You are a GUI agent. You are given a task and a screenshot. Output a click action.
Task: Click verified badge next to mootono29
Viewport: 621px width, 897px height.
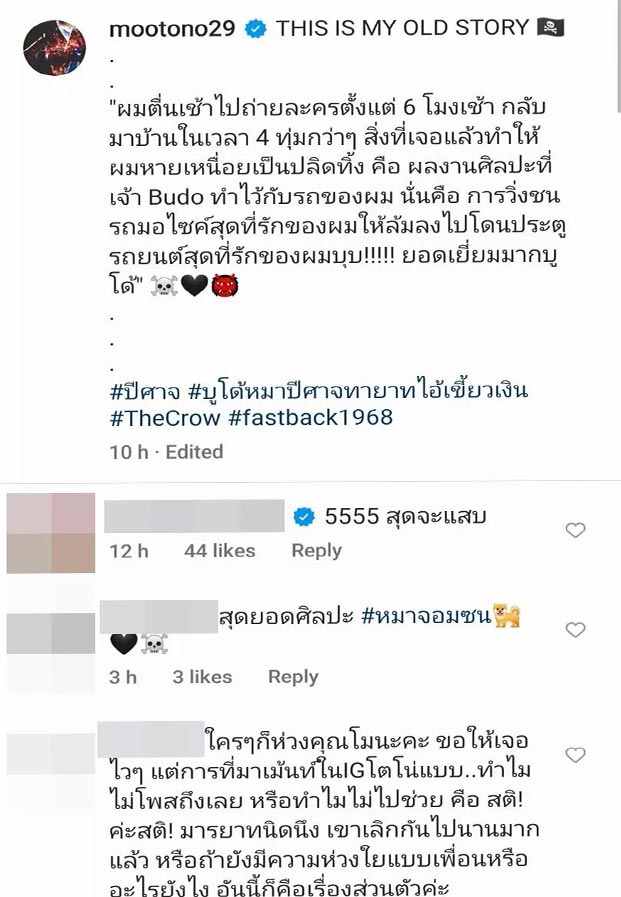click(256, 29)
